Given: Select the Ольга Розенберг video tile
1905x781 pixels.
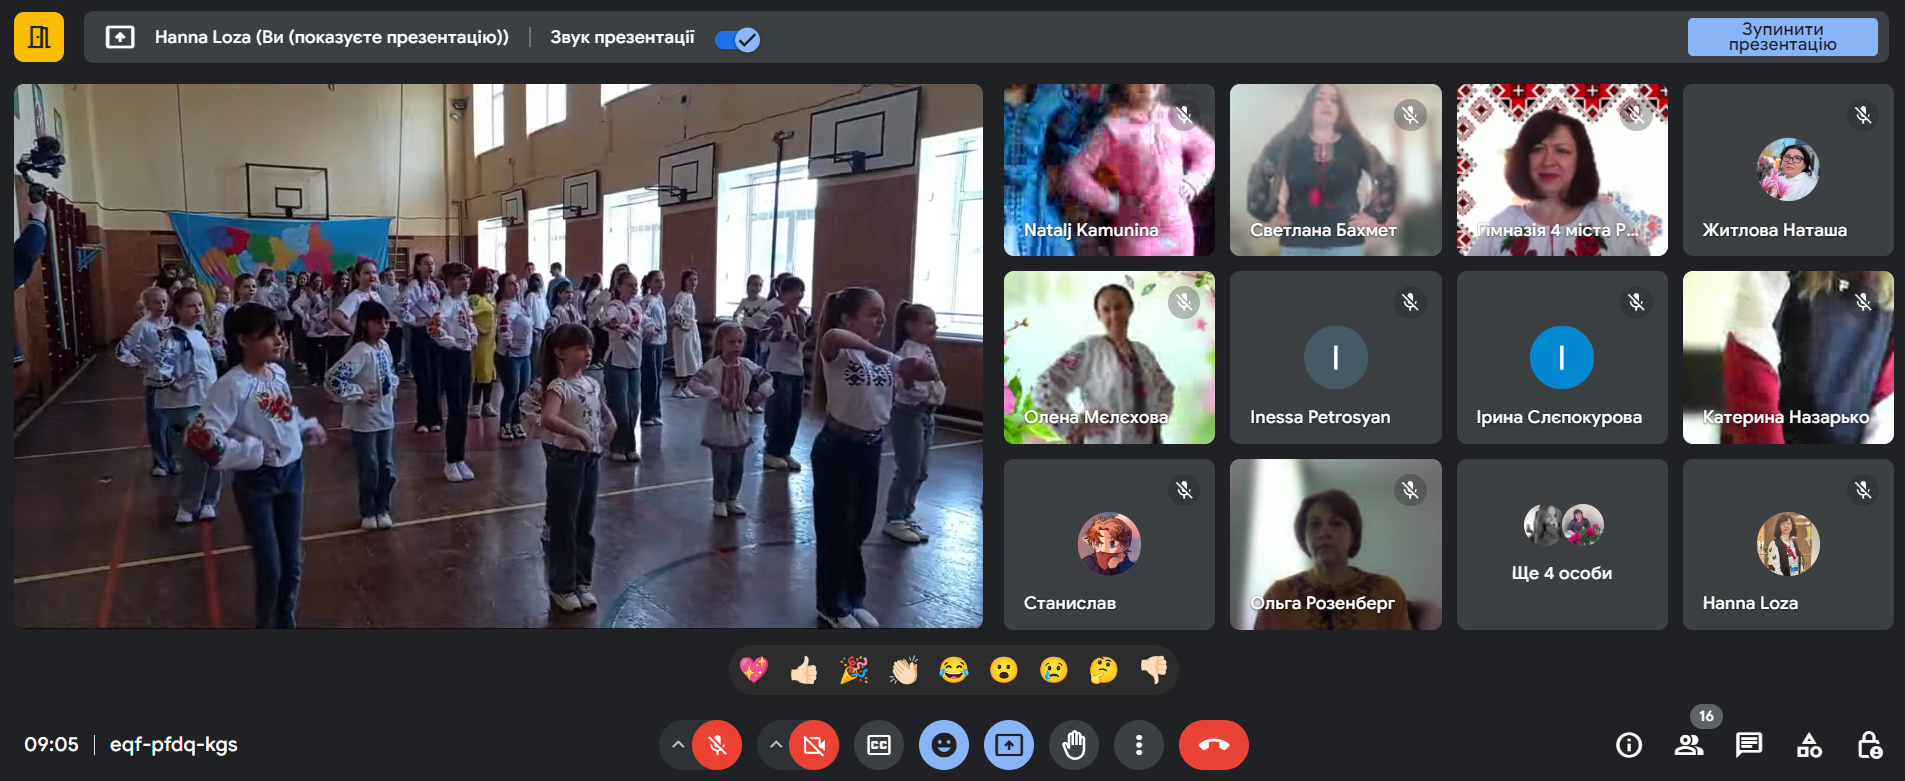Looking at the screenshot, I should (1335, 545).
